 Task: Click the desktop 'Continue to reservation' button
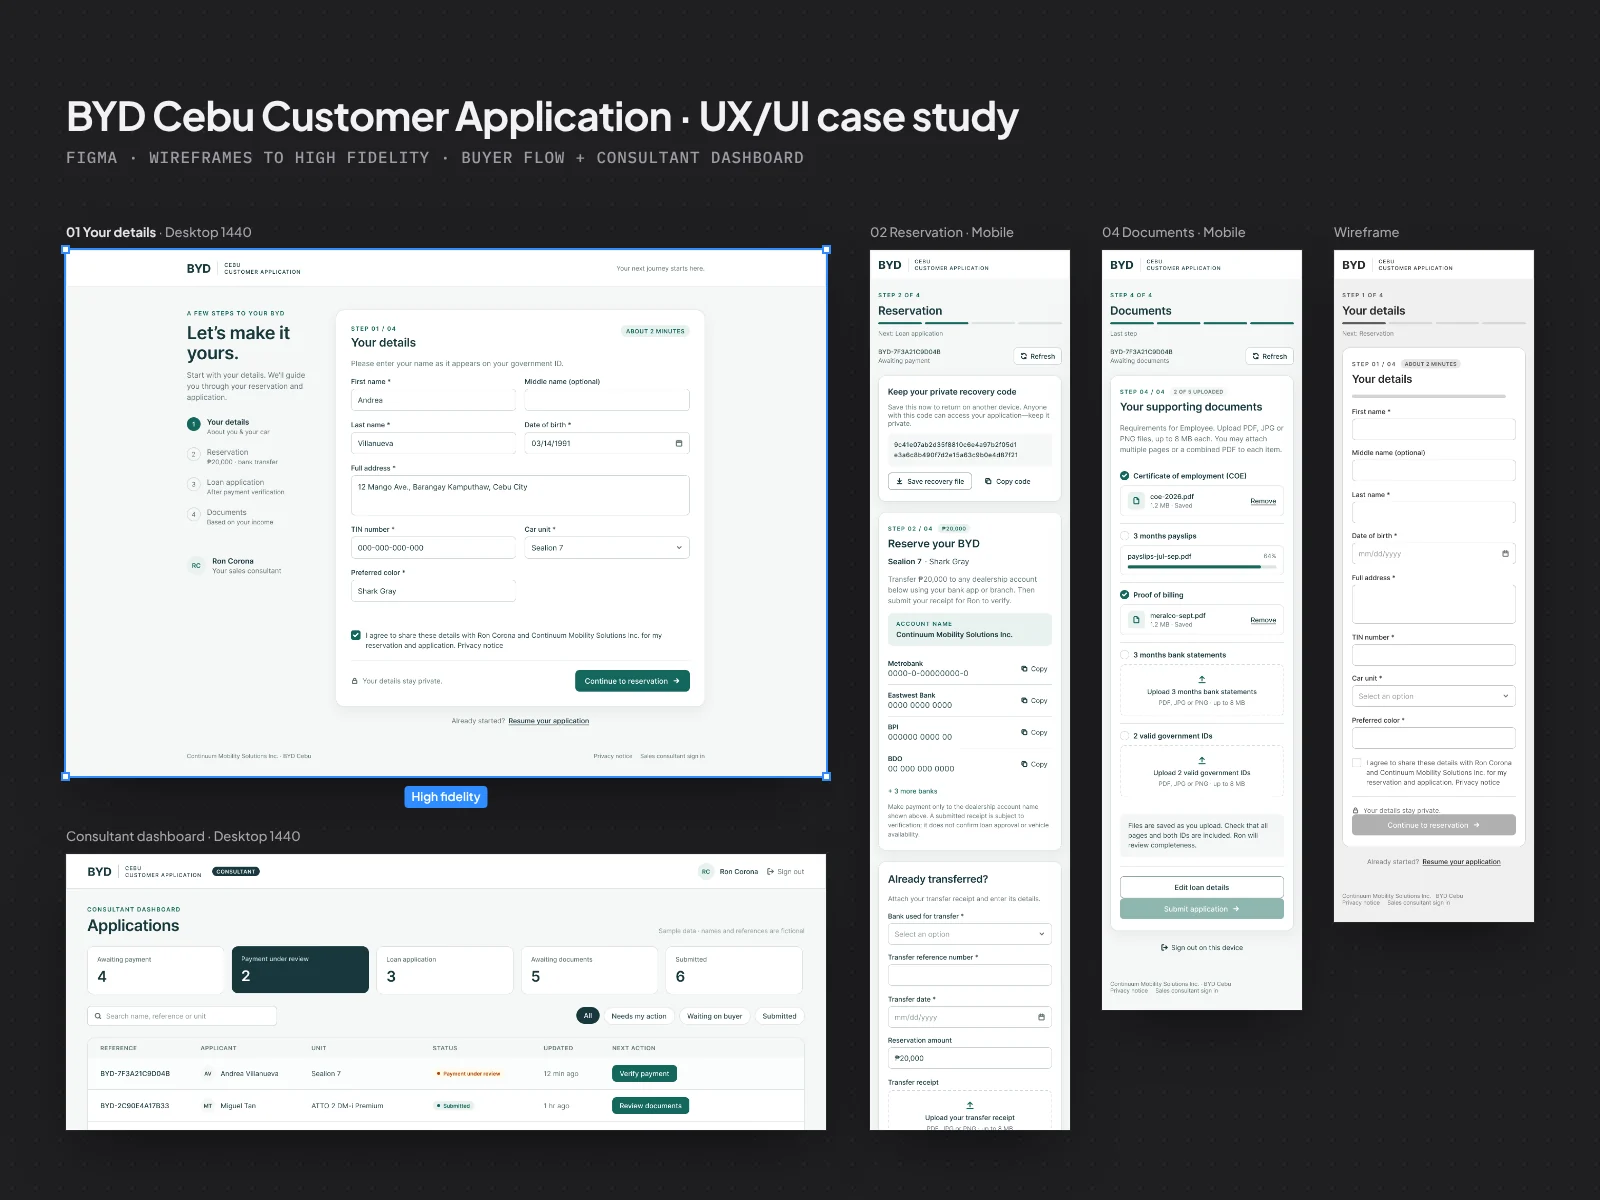(632, 681)
